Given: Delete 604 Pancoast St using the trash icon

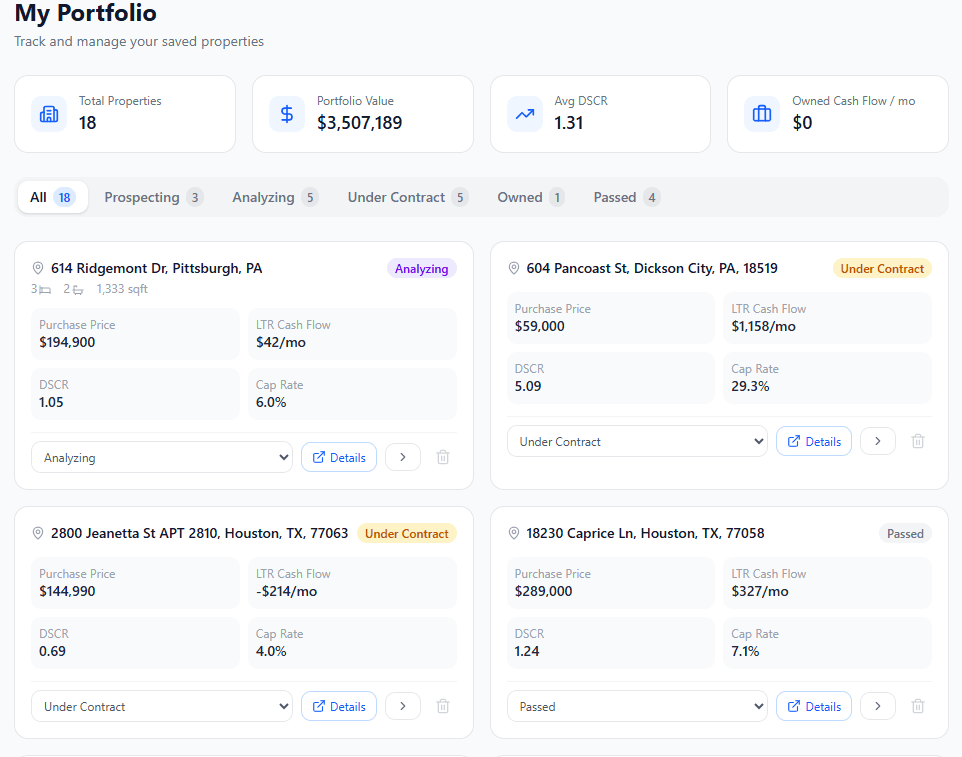Looking at the screenshot, I should coord(918,441).
